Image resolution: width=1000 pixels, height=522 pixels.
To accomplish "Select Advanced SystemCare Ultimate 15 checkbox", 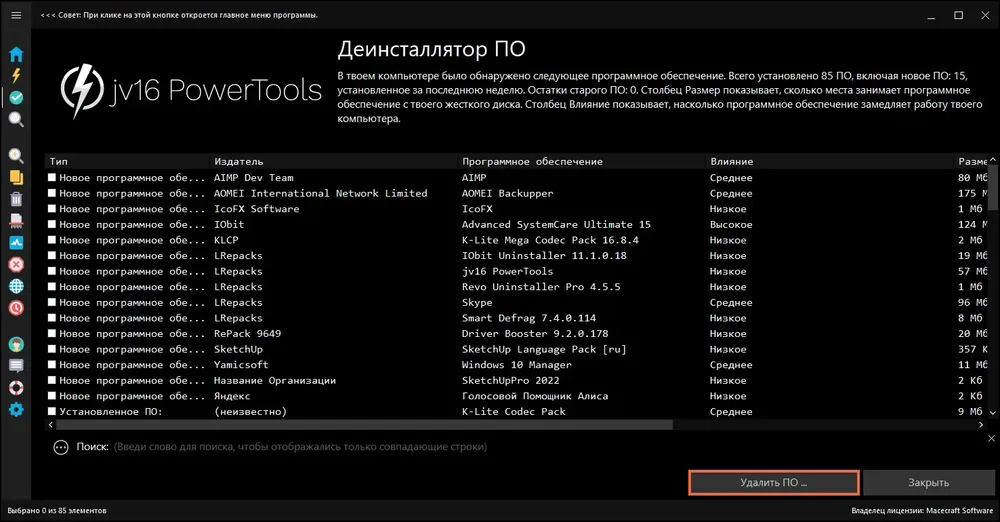I will (x=52, y=225).
